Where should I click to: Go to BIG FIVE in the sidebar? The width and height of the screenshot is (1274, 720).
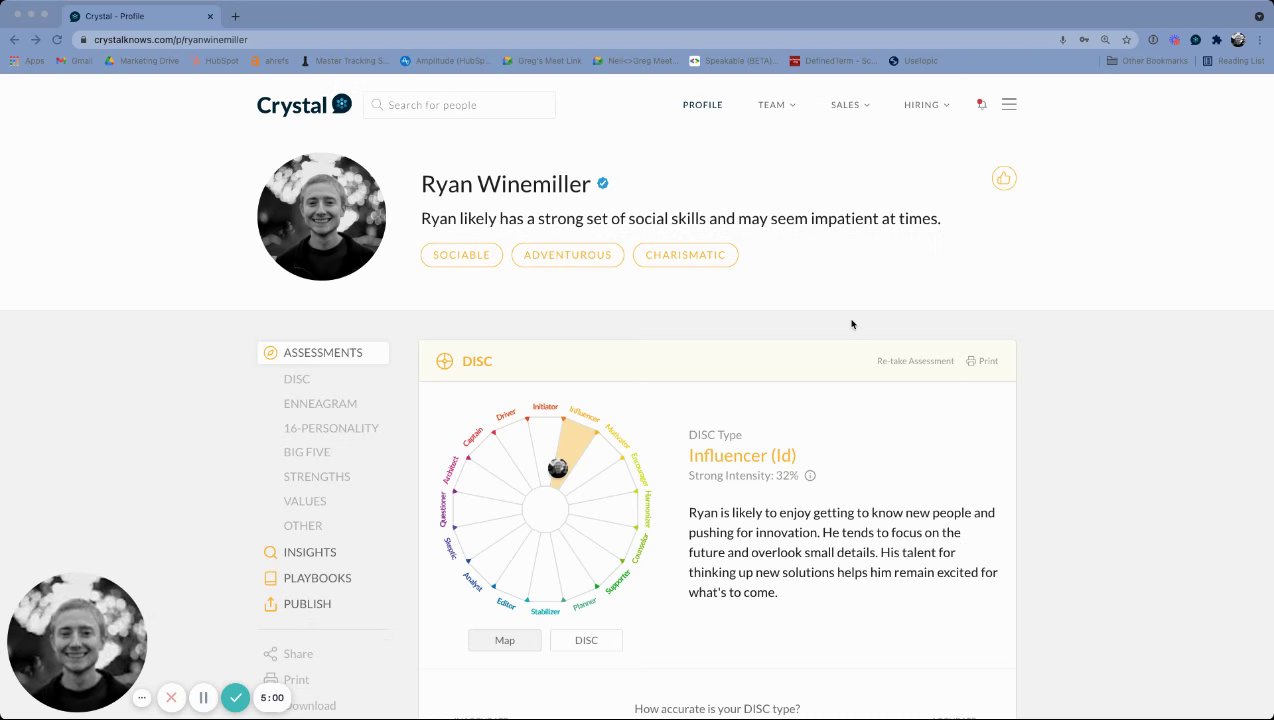(307, 452)
